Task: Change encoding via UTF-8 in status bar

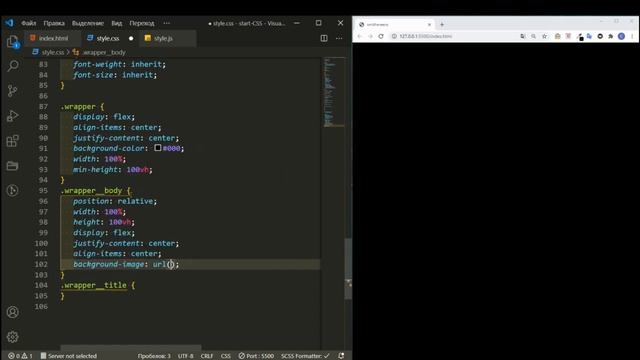Action: (186, 356)
